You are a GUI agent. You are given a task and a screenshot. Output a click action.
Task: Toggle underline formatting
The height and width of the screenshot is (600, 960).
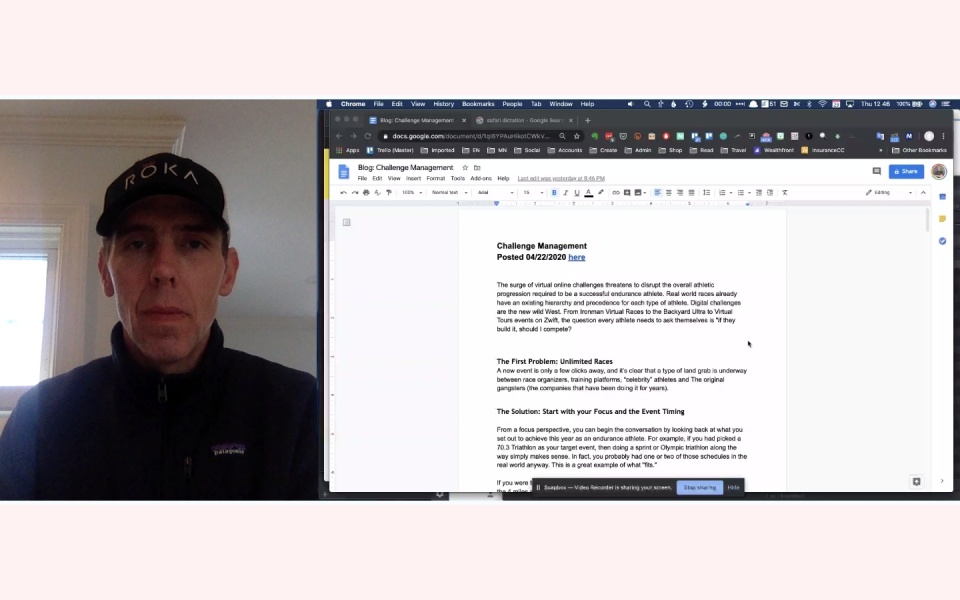[577, 193]
